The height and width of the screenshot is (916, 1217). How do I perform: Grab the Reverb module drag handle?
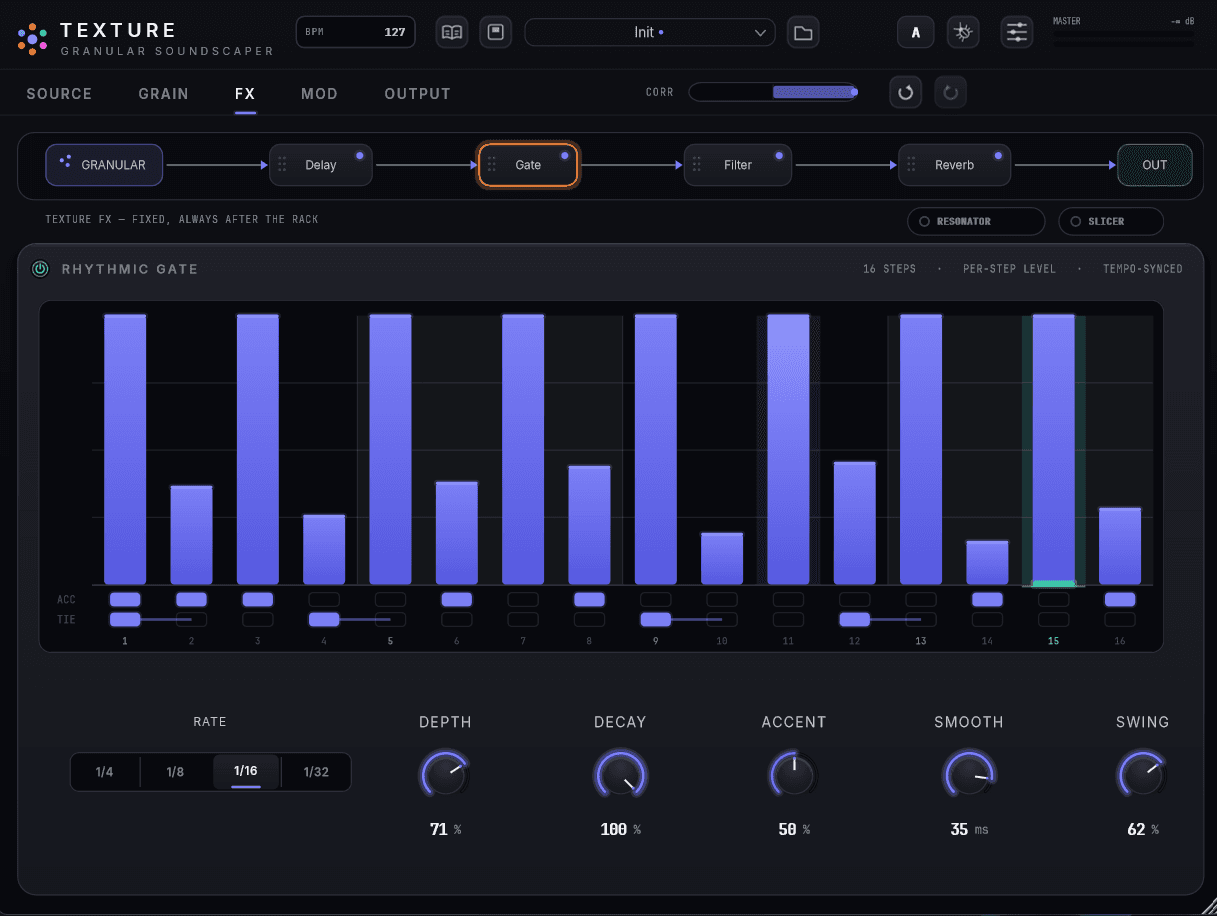coord(911,165)
